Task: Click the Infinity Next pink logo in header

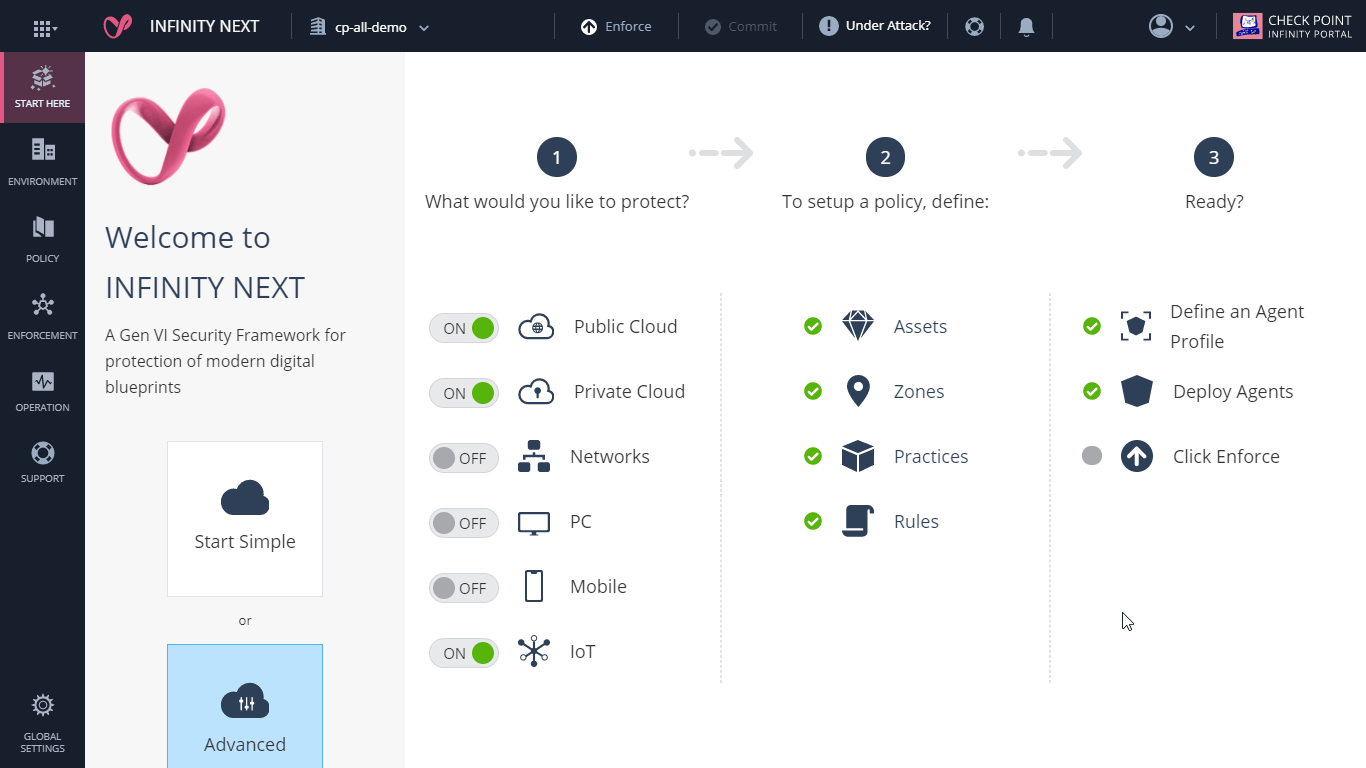Action: [x=118, y=27]
